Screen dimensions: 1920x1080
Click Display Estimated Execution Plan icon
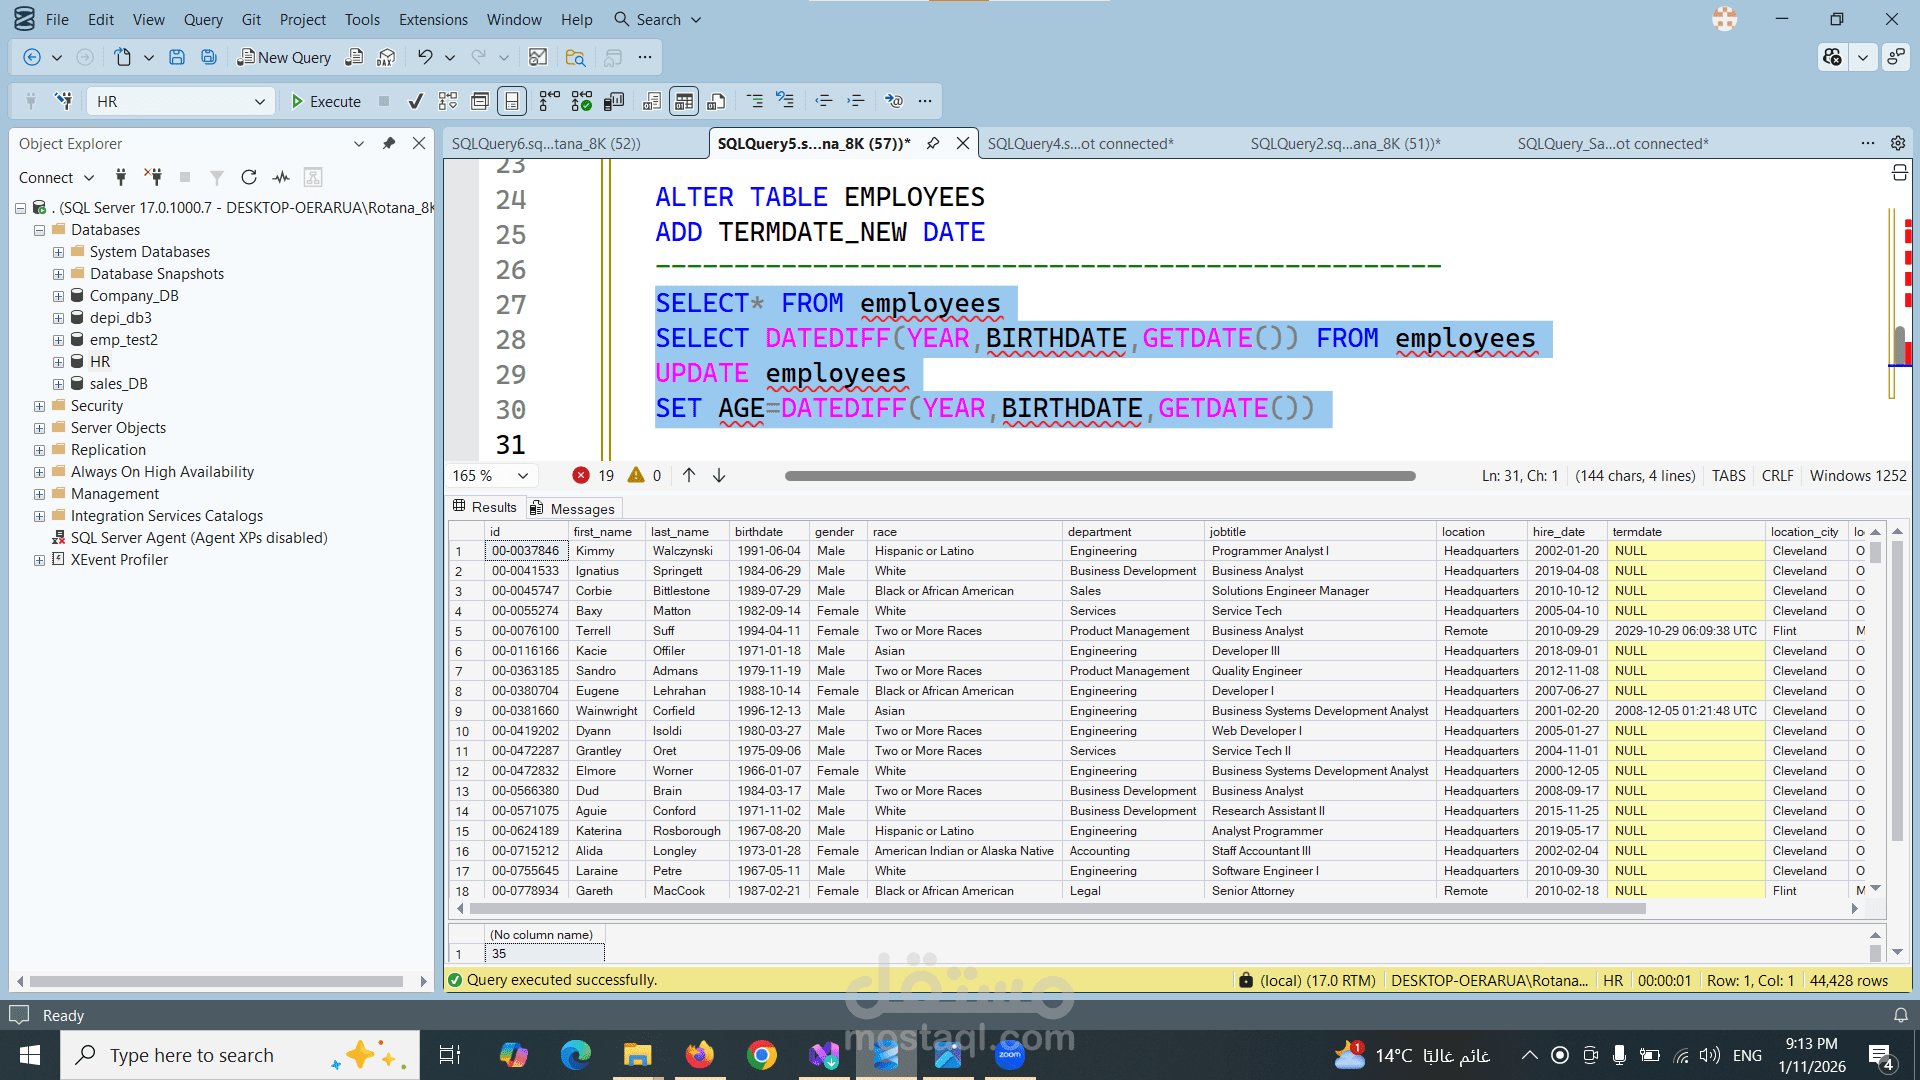point(448,101)
